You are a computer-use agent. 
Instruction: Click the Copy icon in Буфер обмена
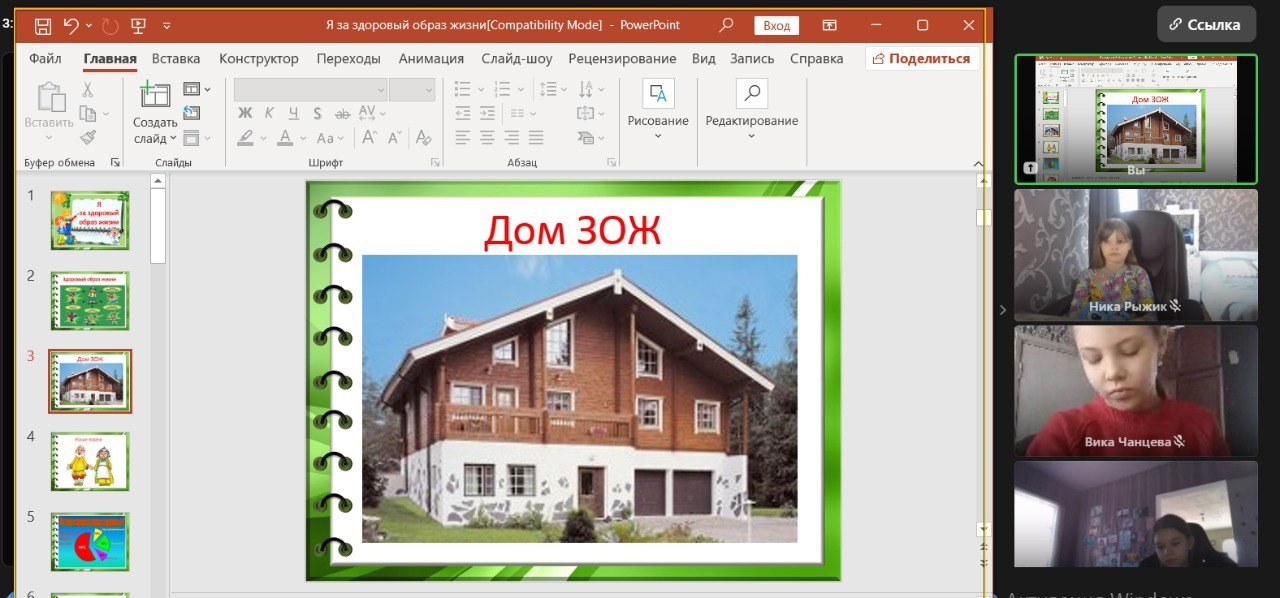pos(86,114)
